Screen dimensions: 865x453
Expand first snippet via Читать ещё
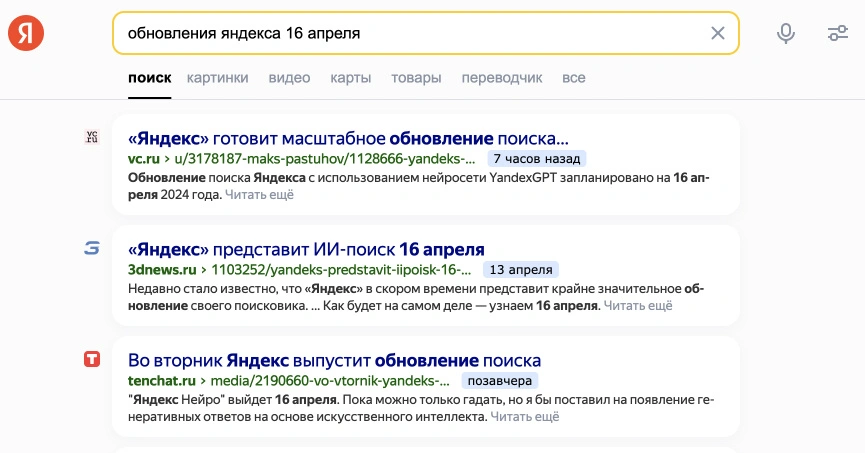(259, 195)
